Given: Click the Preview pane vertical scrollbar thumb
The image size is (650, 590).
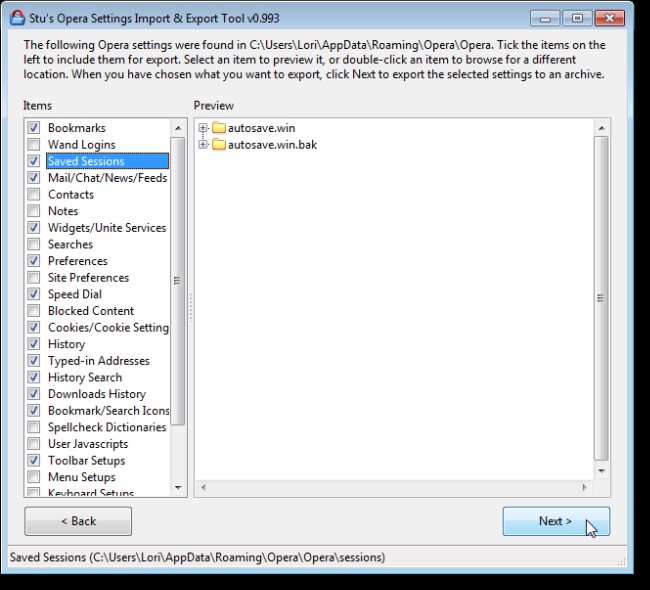Looking at the screenshot, I should pos(601,298).
